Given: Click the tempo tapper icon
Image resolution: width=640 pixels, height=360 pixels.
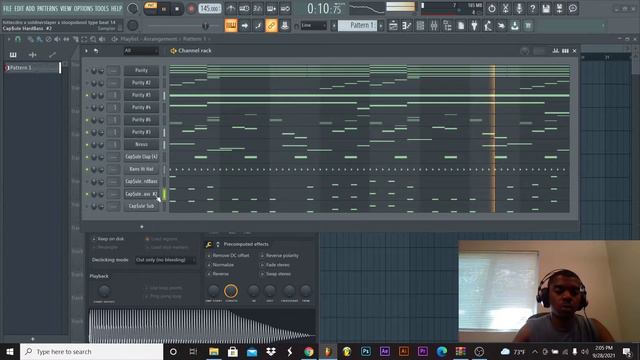Looking at the screenshot, I should pos(488,26).
